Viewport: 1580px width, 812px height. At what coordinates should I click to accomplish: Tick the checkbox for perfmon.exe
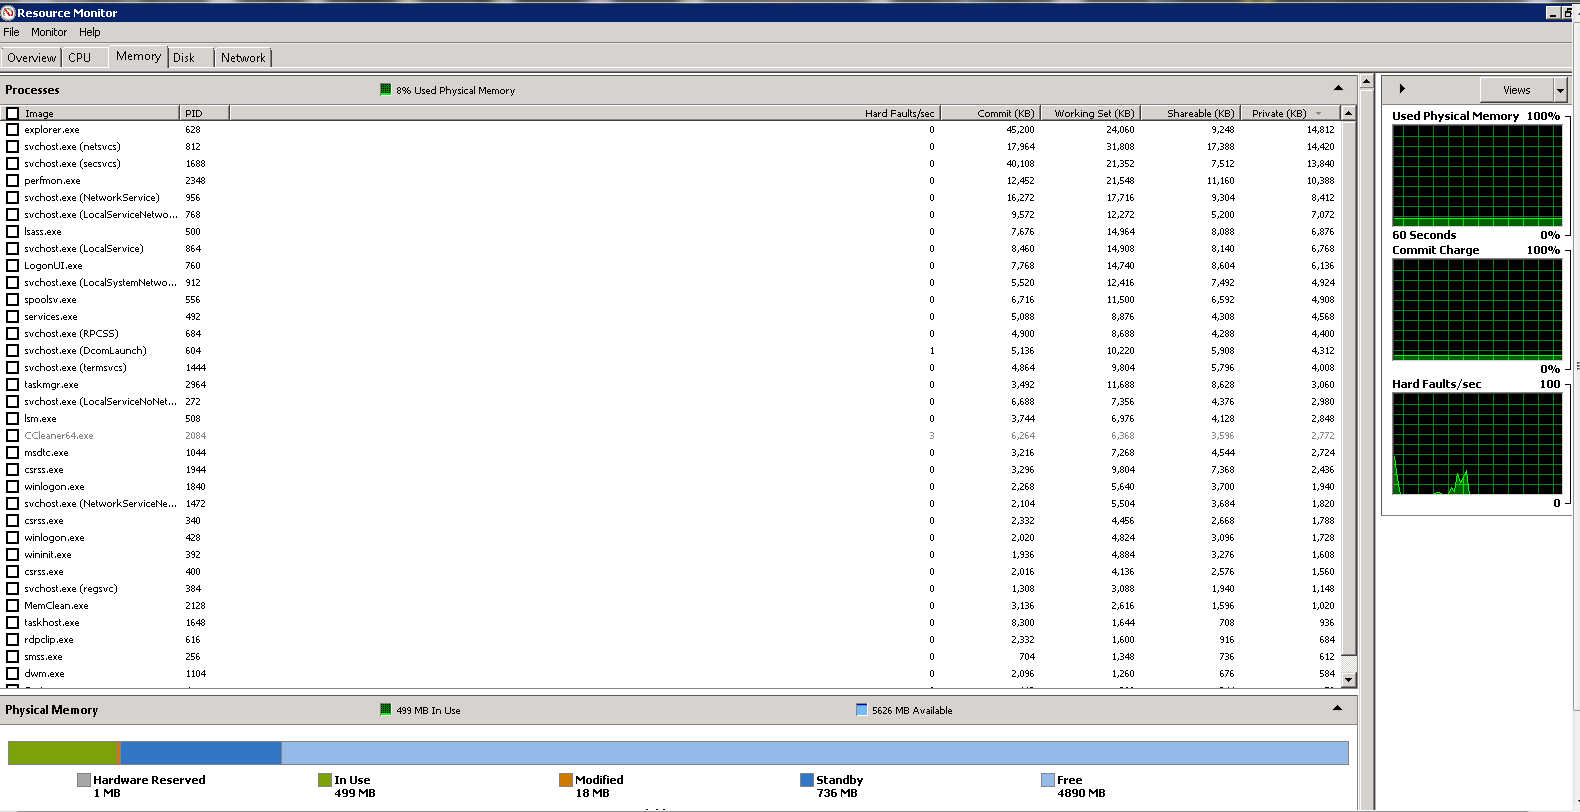pos(13,181)
